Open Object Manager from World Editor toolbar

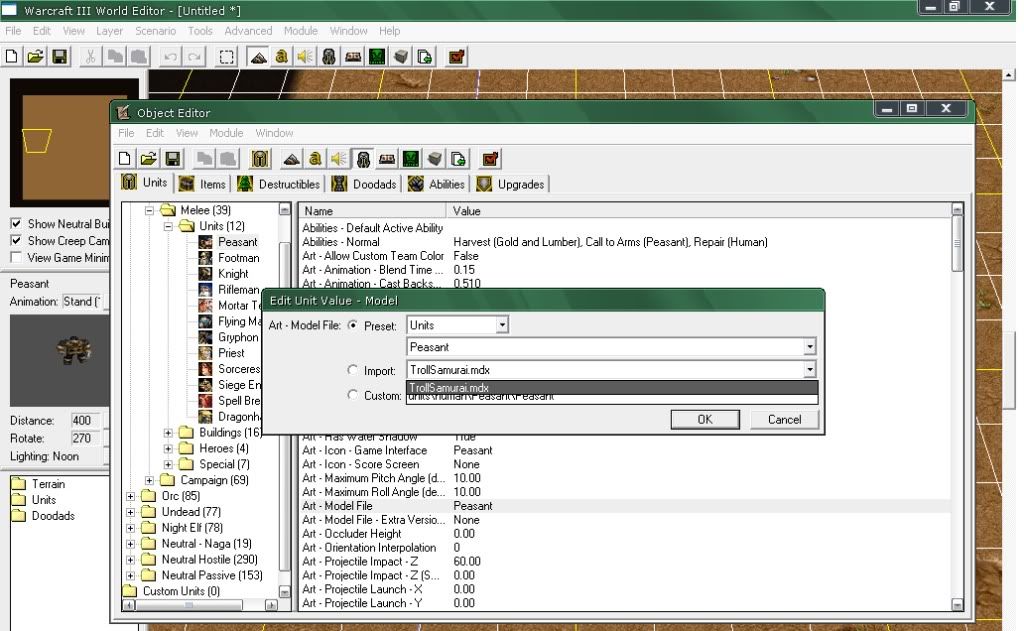click(x=401, y=57)
